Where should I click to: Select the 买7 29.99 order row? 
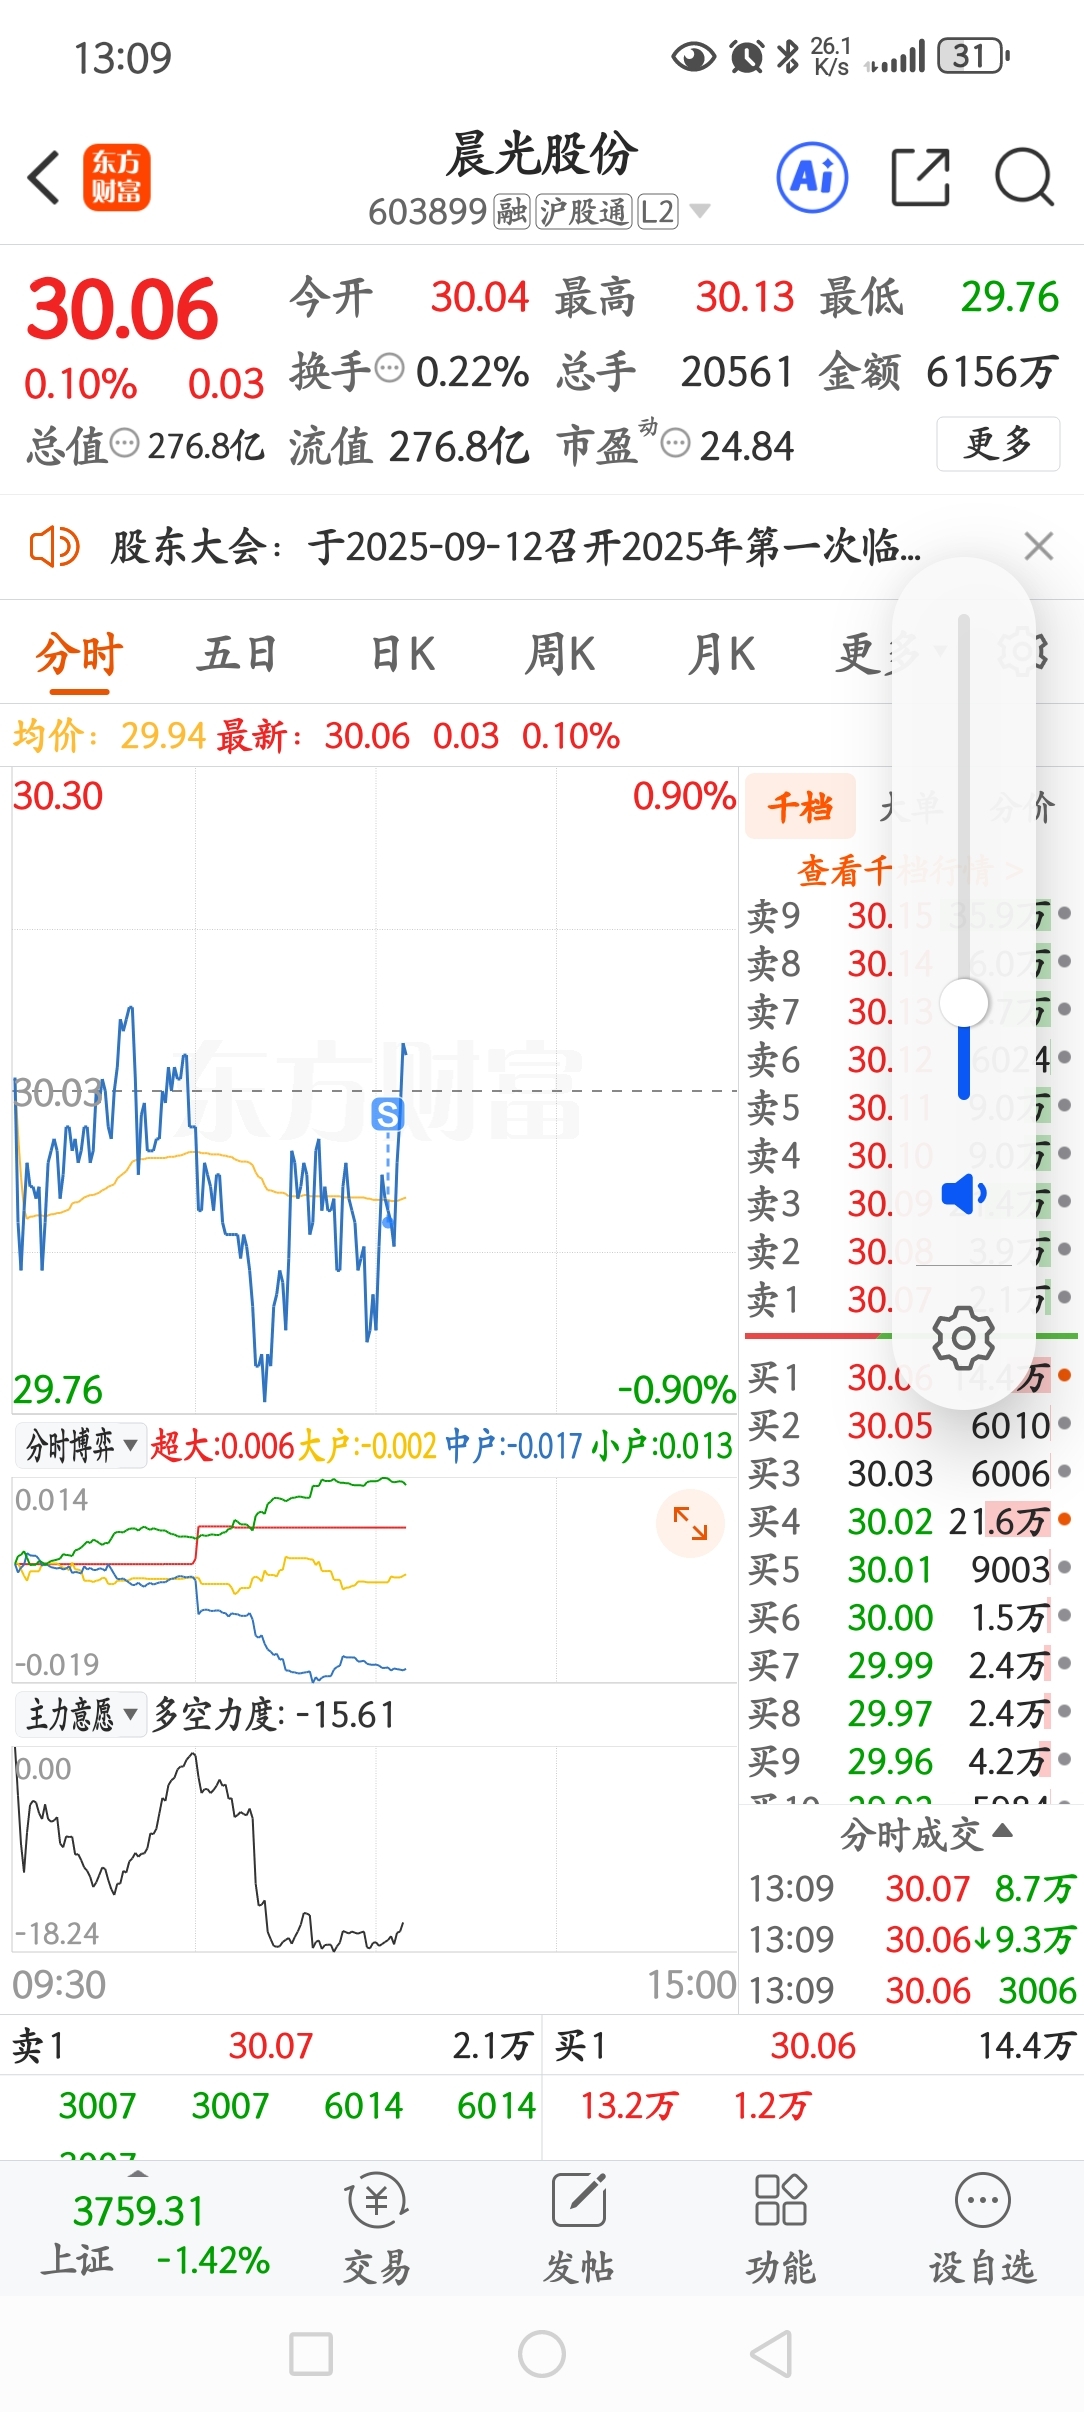point(910,1665)
